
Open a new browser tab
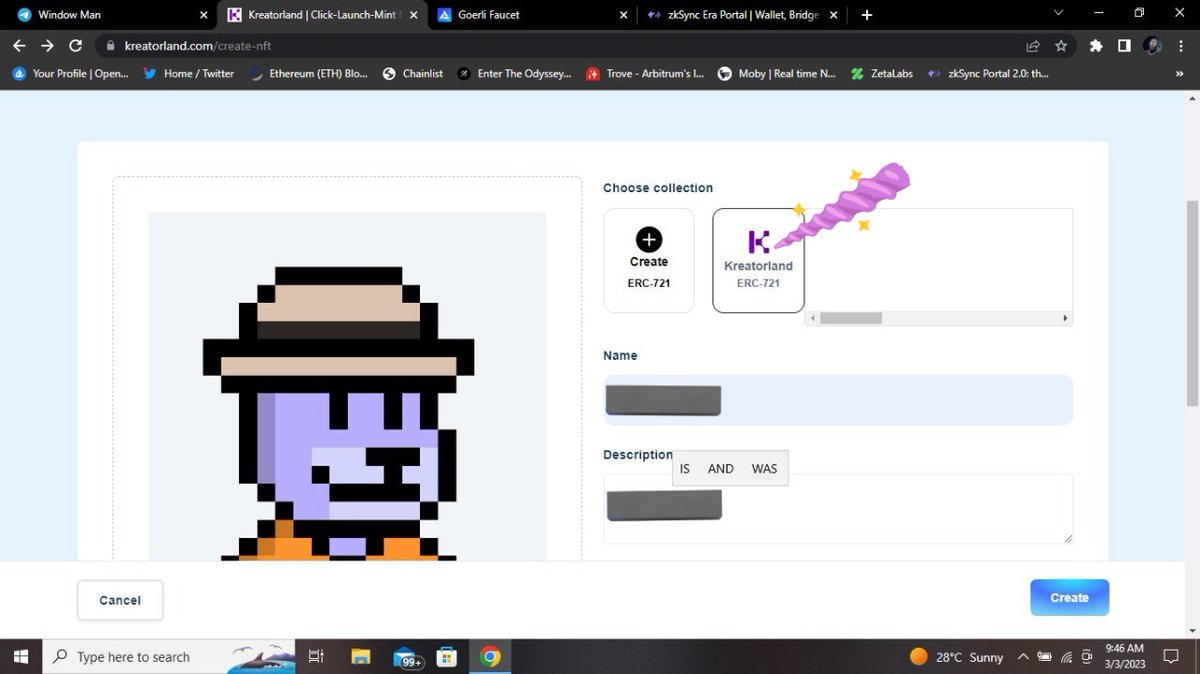point(867,15)
